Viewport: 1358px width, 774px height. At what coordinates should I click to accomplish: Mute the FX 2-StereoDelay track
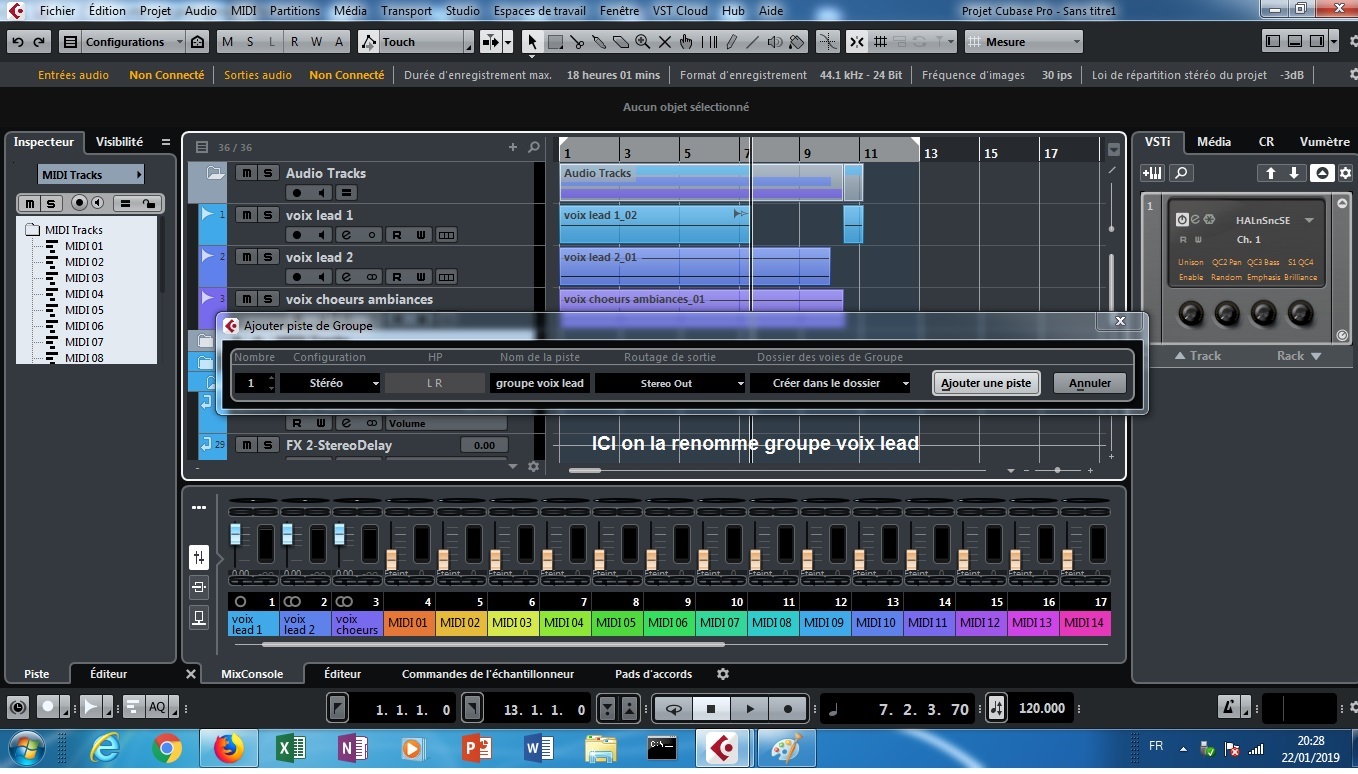tap(246, 445)
